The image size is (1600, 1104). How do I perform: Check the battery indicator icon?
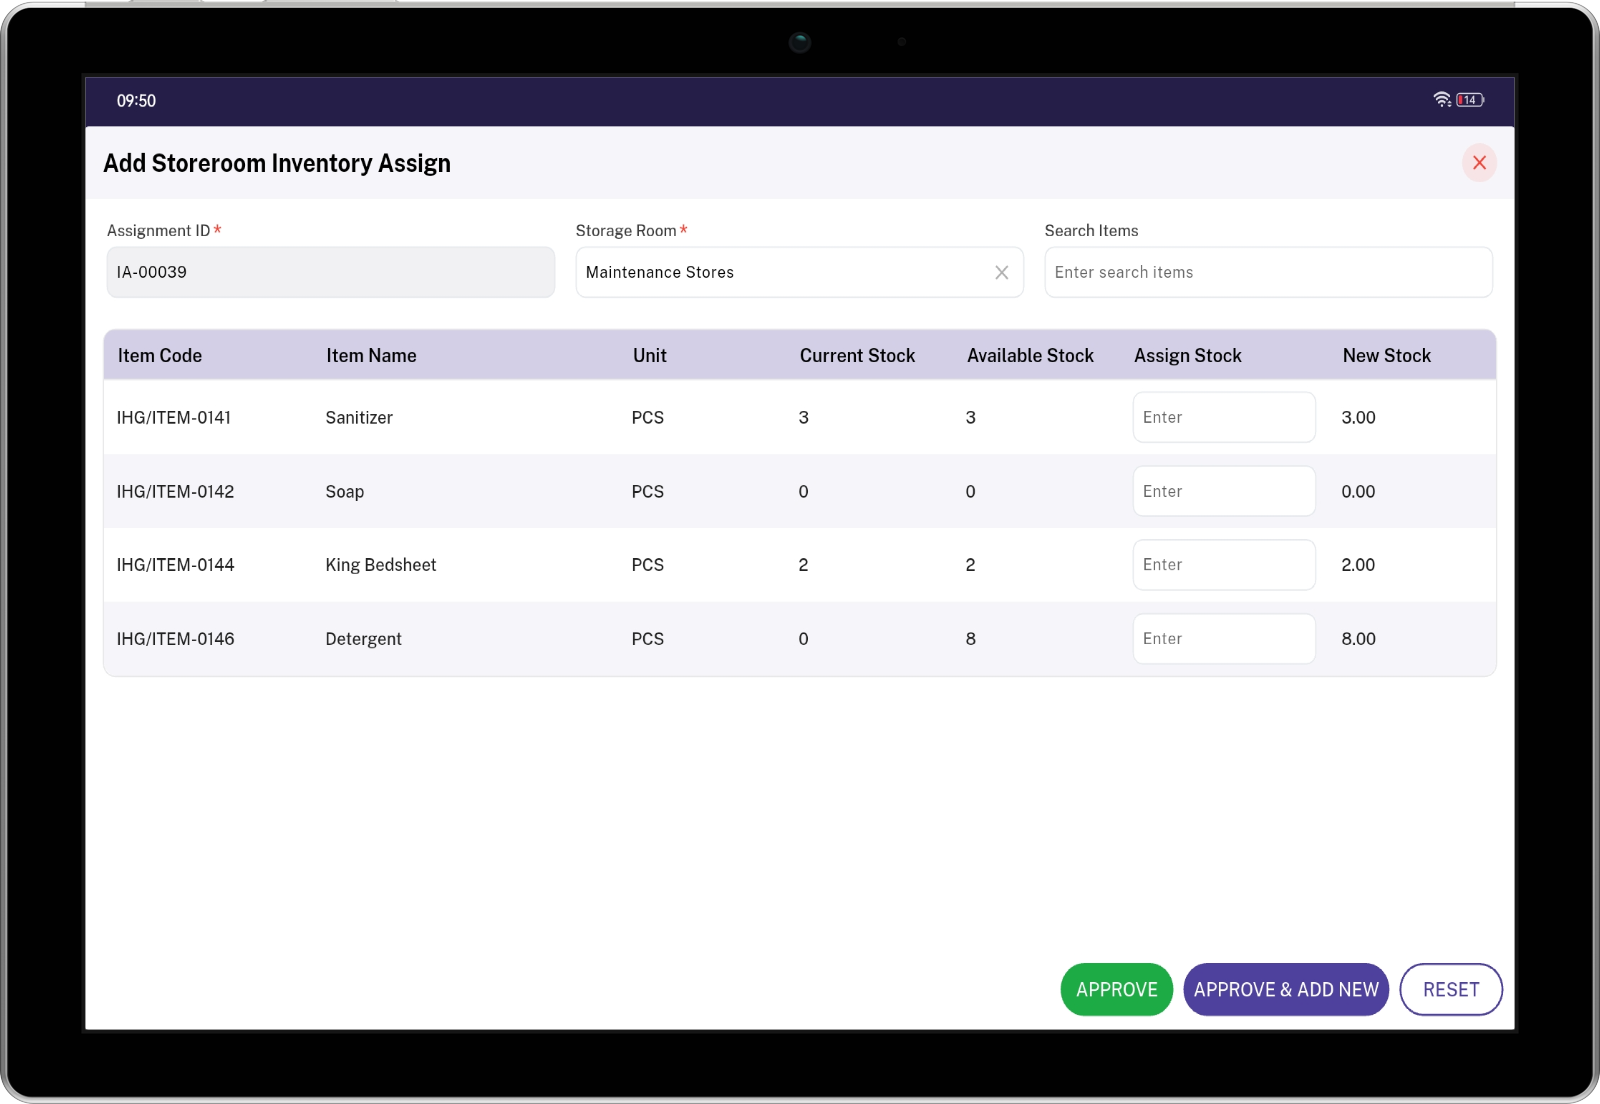click(x=1470, y=100)
